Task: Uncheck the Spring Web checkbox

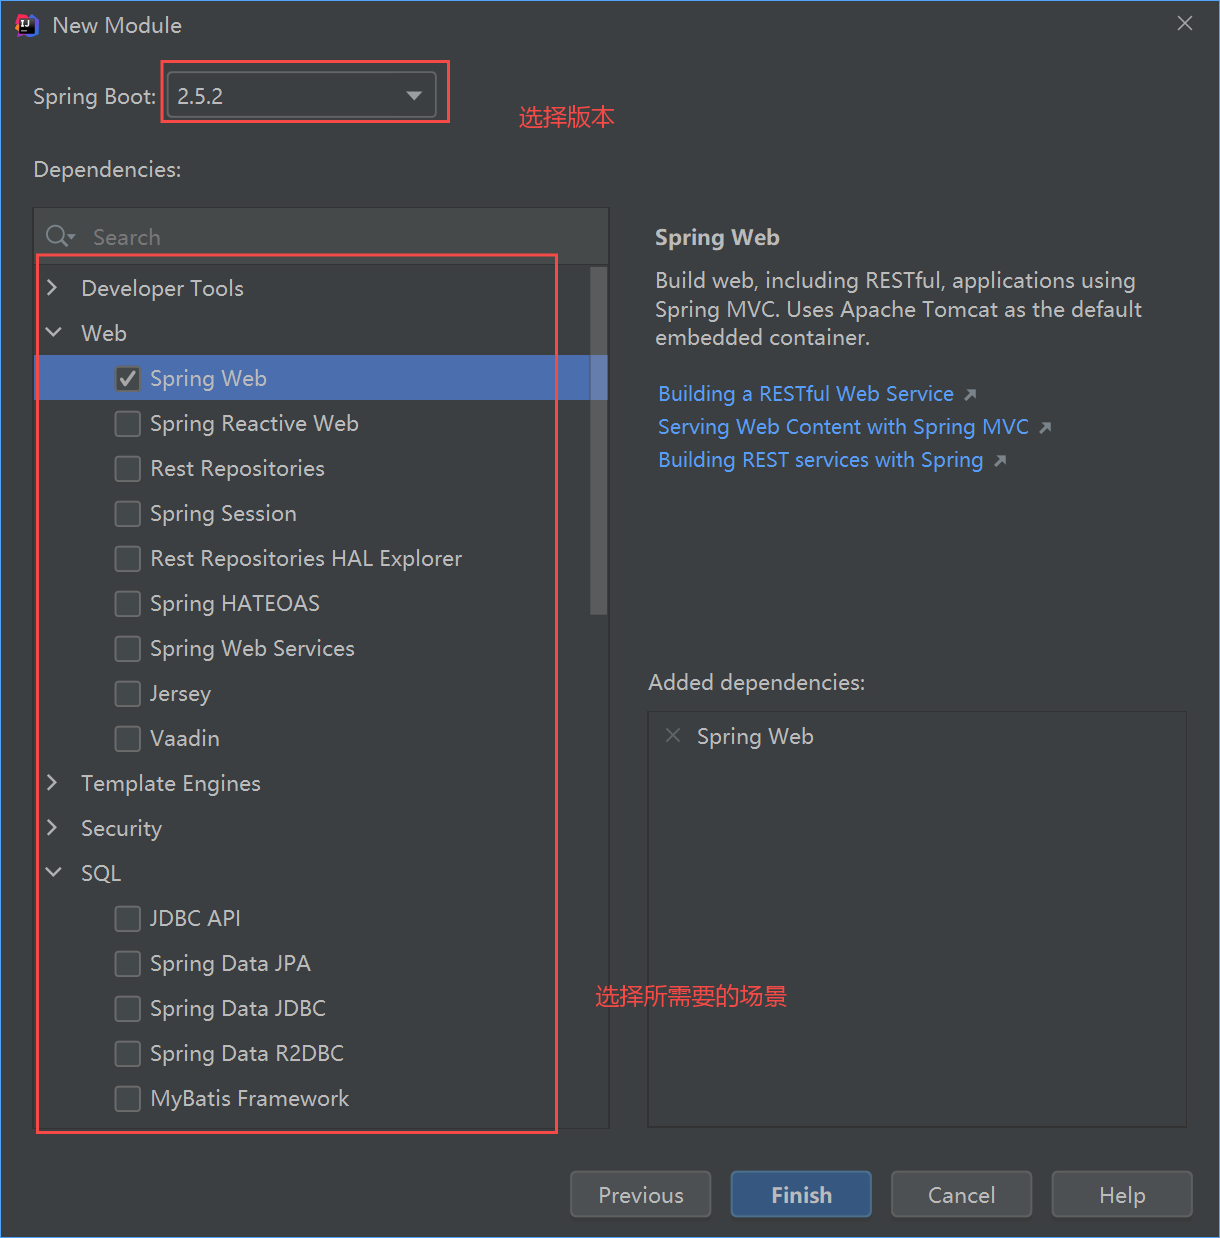Action: (x=127, y=378)
